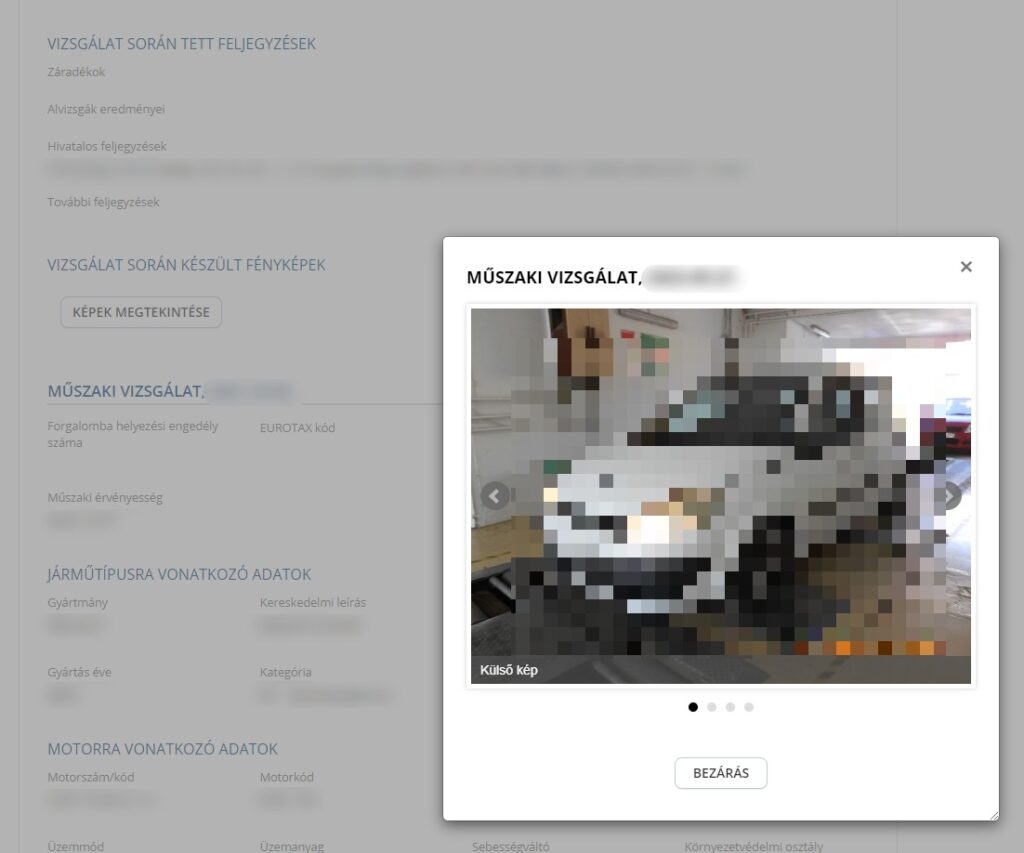Click the EUROTAX kód label

[297, 428]
